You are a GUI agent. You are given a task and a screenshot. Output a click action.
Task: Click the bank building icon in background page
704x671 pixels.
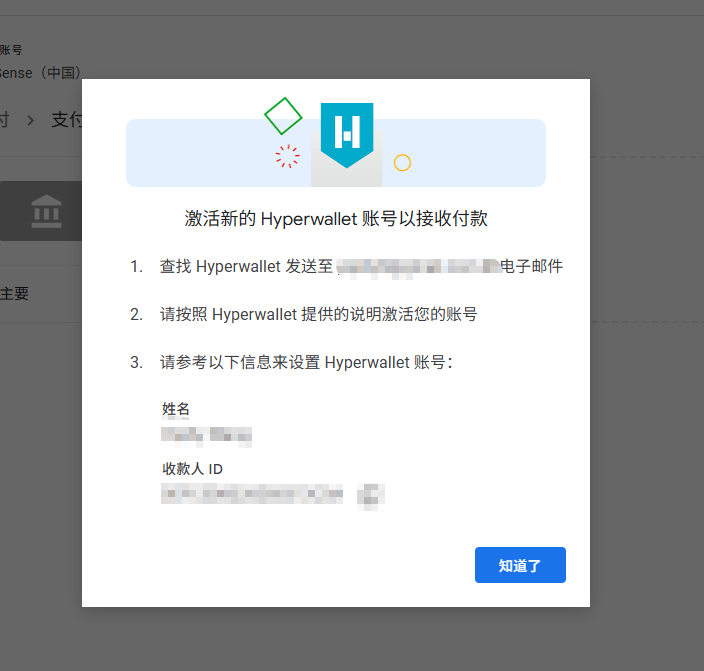(x=46, y=211)
